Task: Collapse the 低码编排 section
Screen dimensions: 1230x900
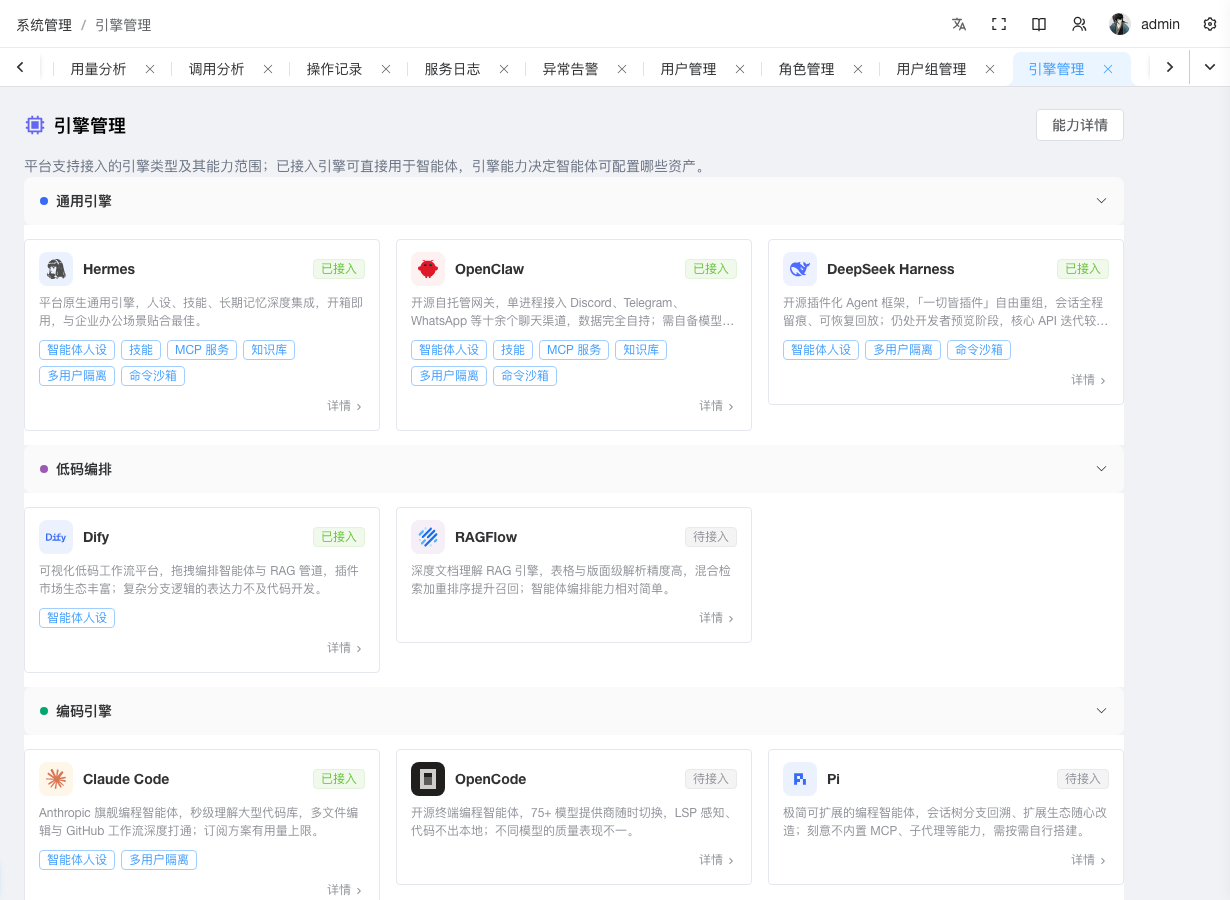Action: point(1101,468)
